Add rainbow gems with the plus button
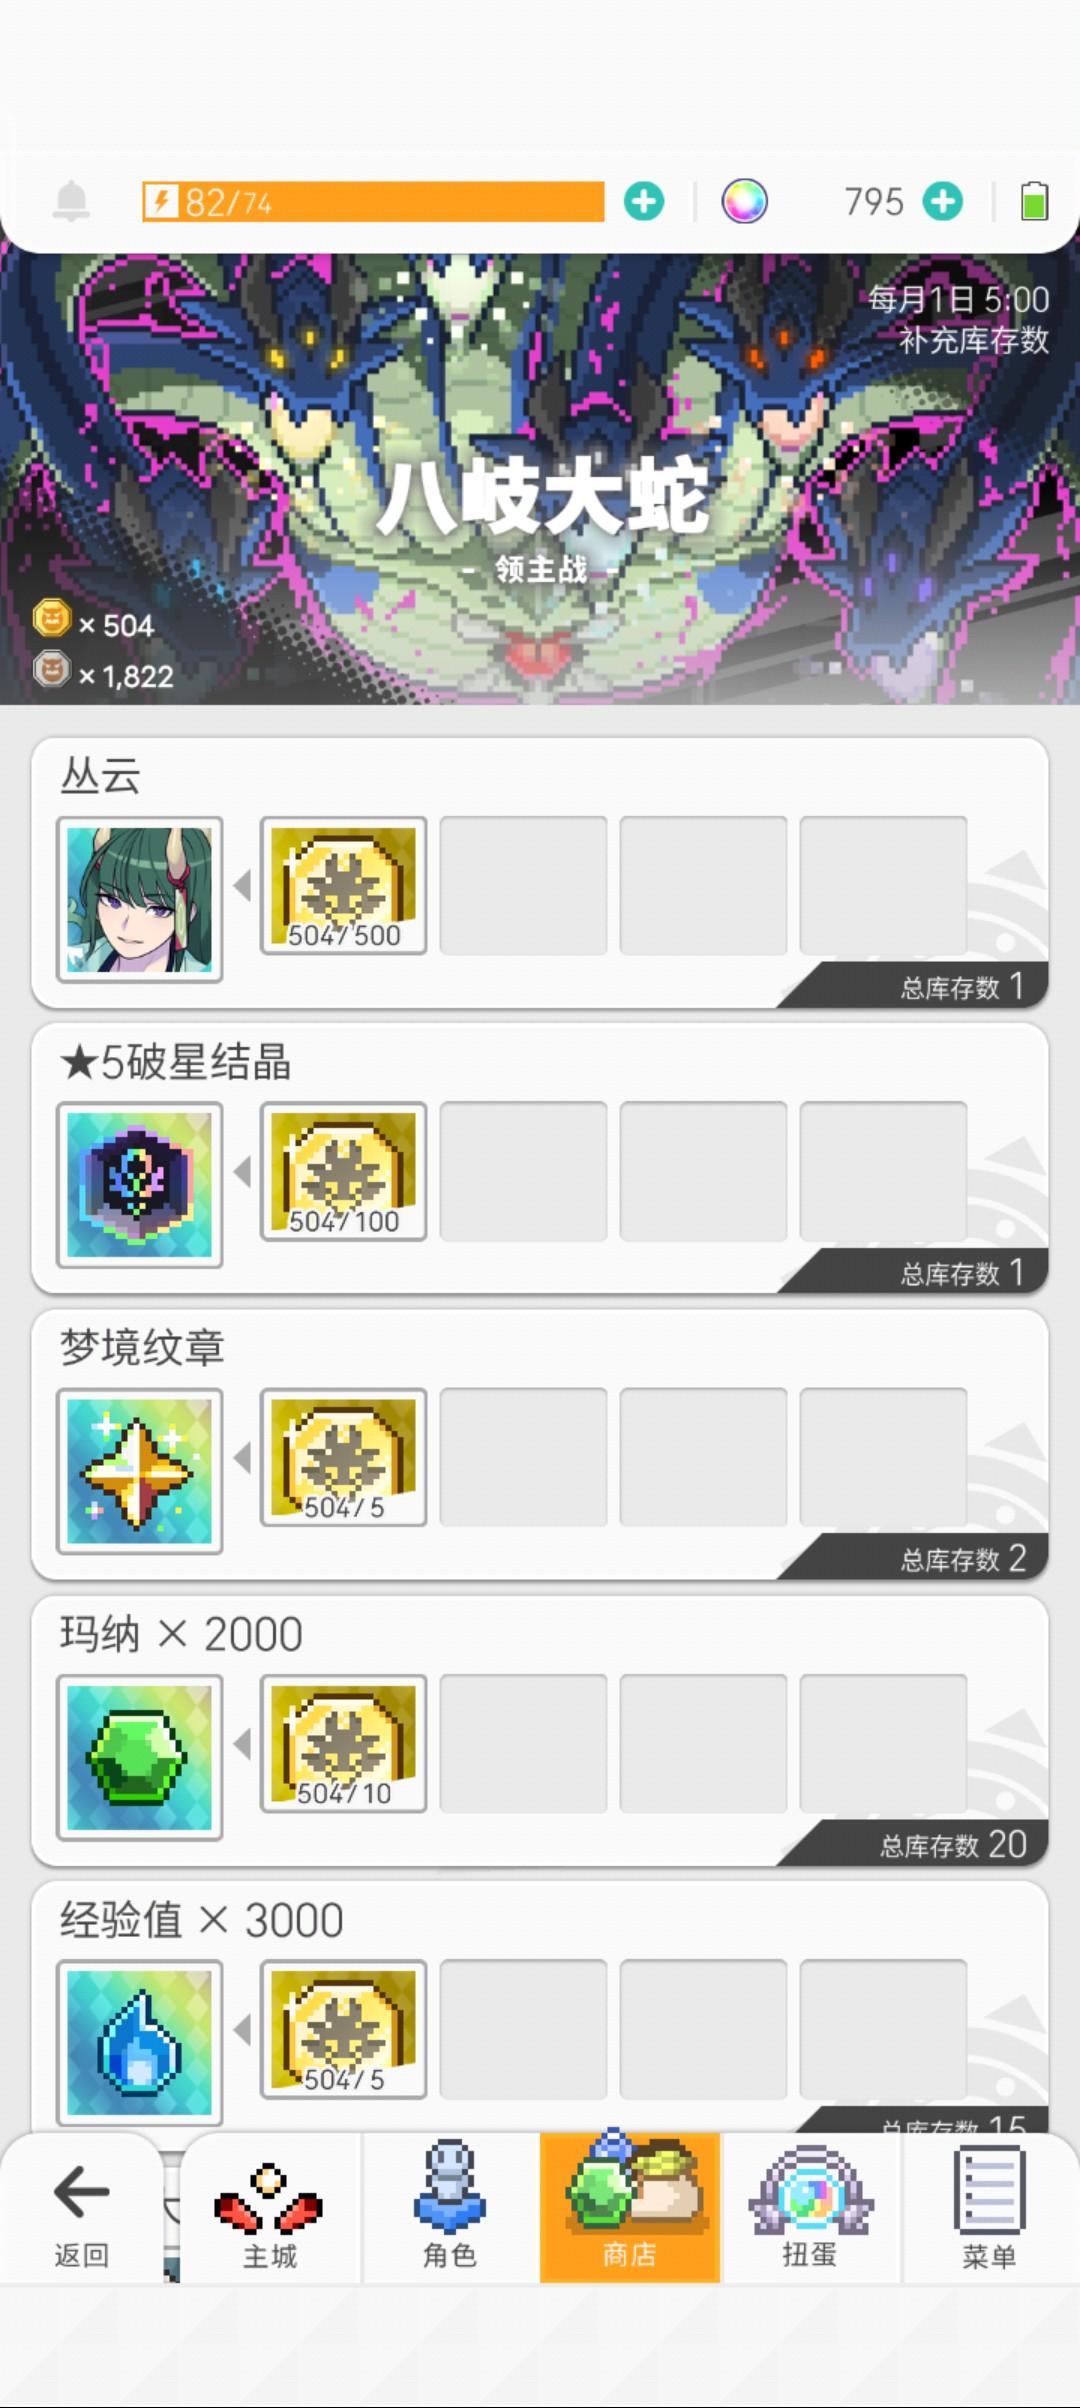 (943, 202)
